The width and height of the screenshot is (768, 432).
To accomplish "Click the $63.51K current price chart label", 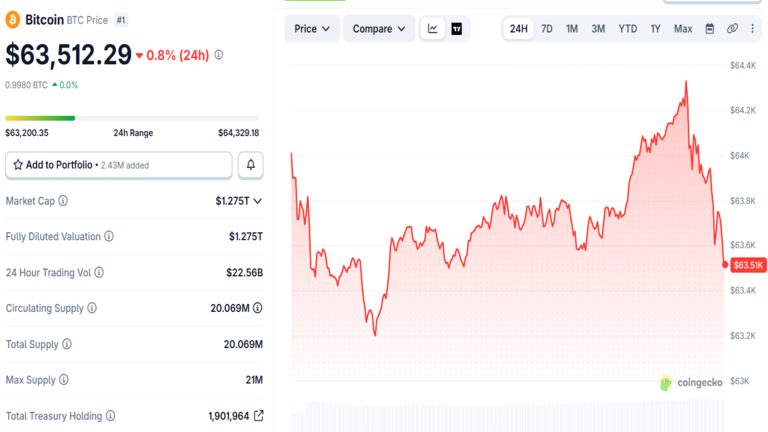I will 748,265.
